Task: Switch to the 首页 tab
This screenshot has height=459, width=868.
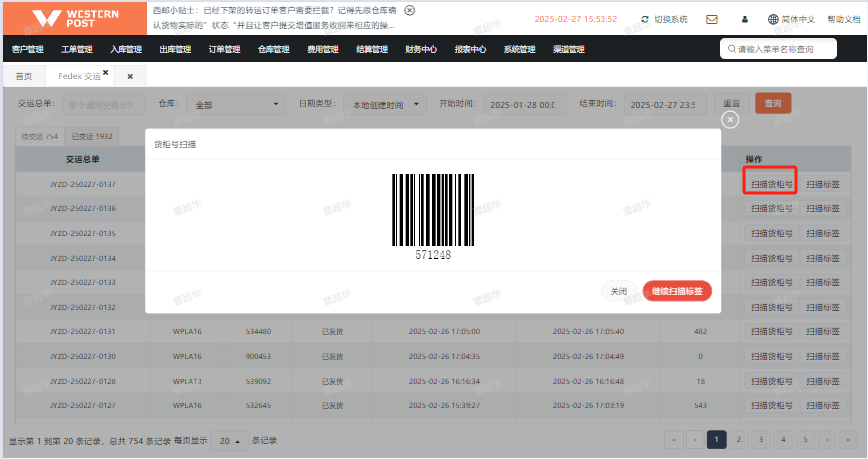Action: pos(24,76)
